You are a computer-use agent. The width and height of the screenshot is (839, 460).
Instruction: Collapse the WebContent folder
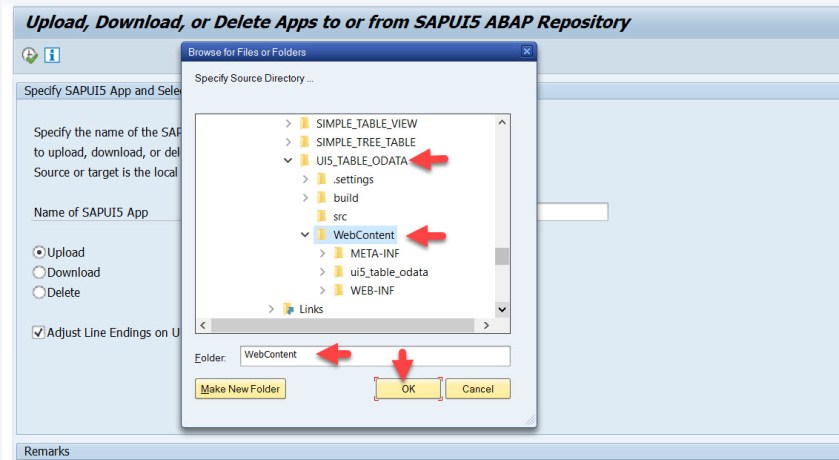305,235
